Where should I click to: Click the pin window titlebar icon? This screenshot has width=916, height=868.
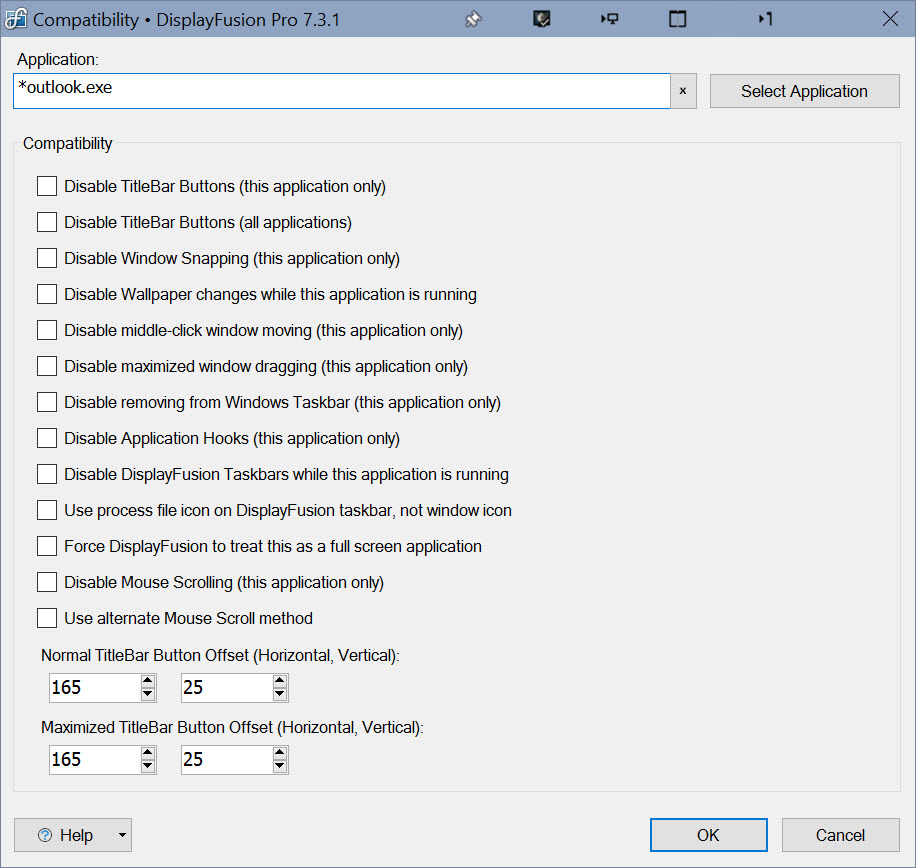click(x=473, y=19)
